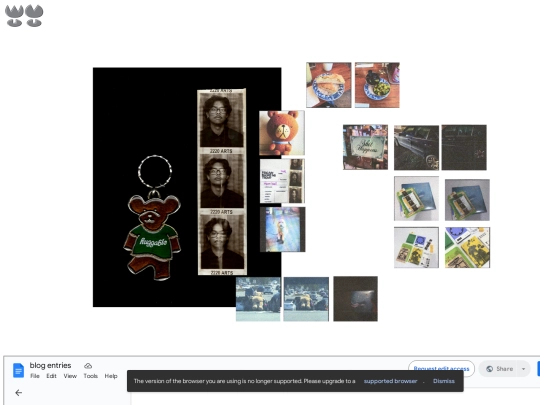
Task: Open the large bear keychain photobooth image
Action: (x=187, y=187)
